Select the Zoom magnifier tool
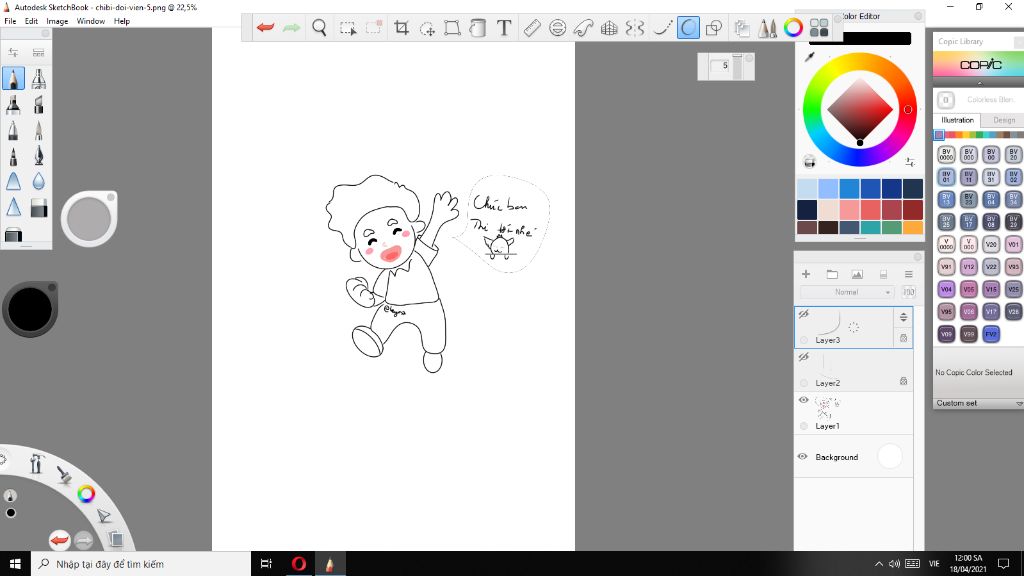1024x576 pixels. tap(319, 27)
